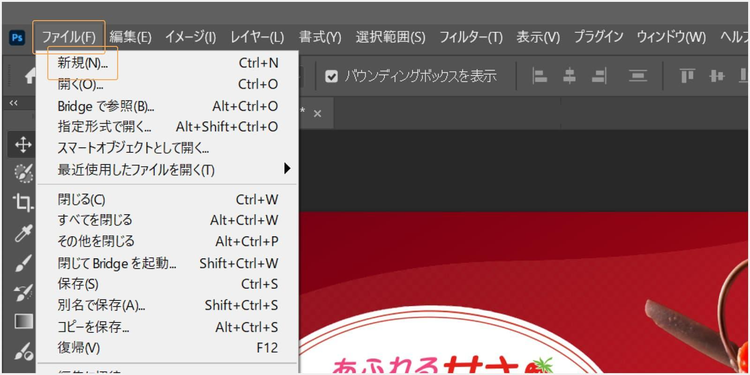
Task: Select その他を閉じる menu entry
Action: pos(167,241)
